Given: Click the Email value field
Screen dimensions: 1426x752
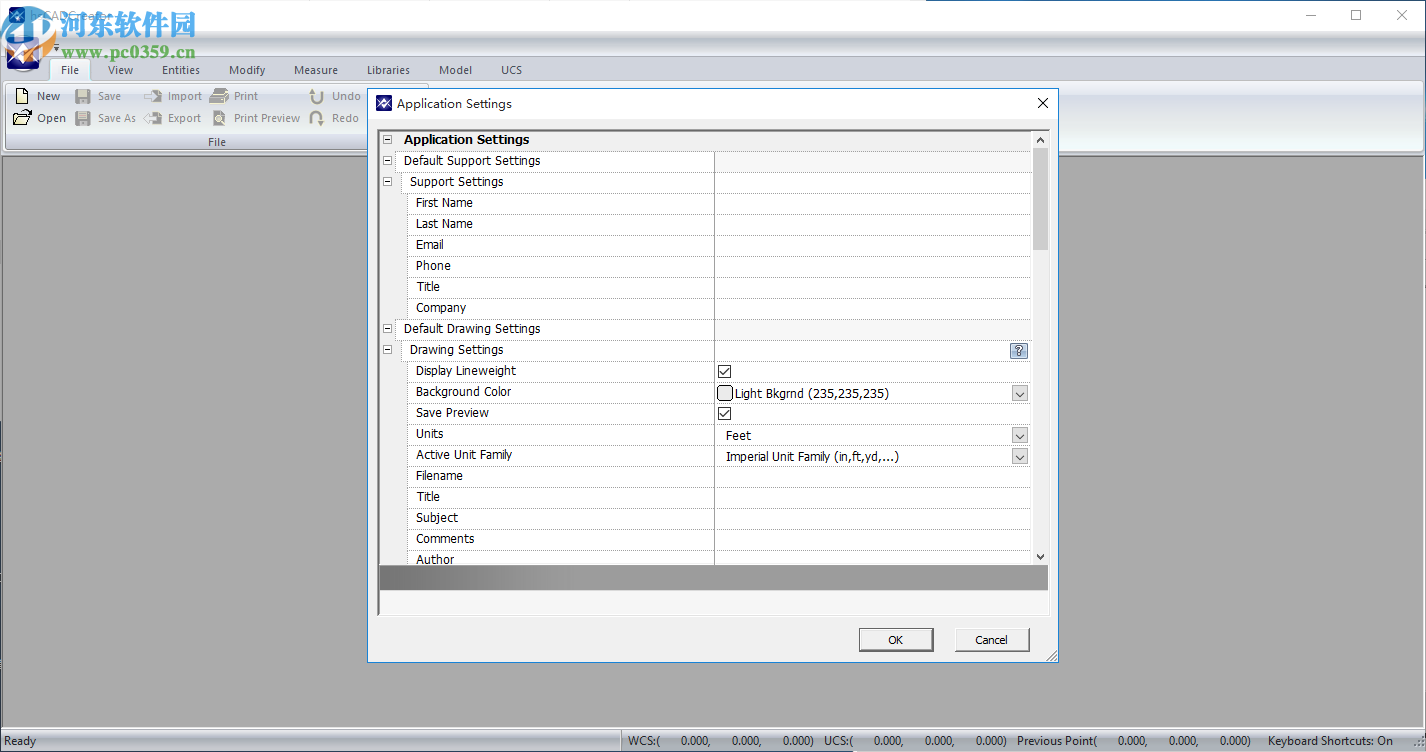Looking at the screenshot, I should (872, 245).
